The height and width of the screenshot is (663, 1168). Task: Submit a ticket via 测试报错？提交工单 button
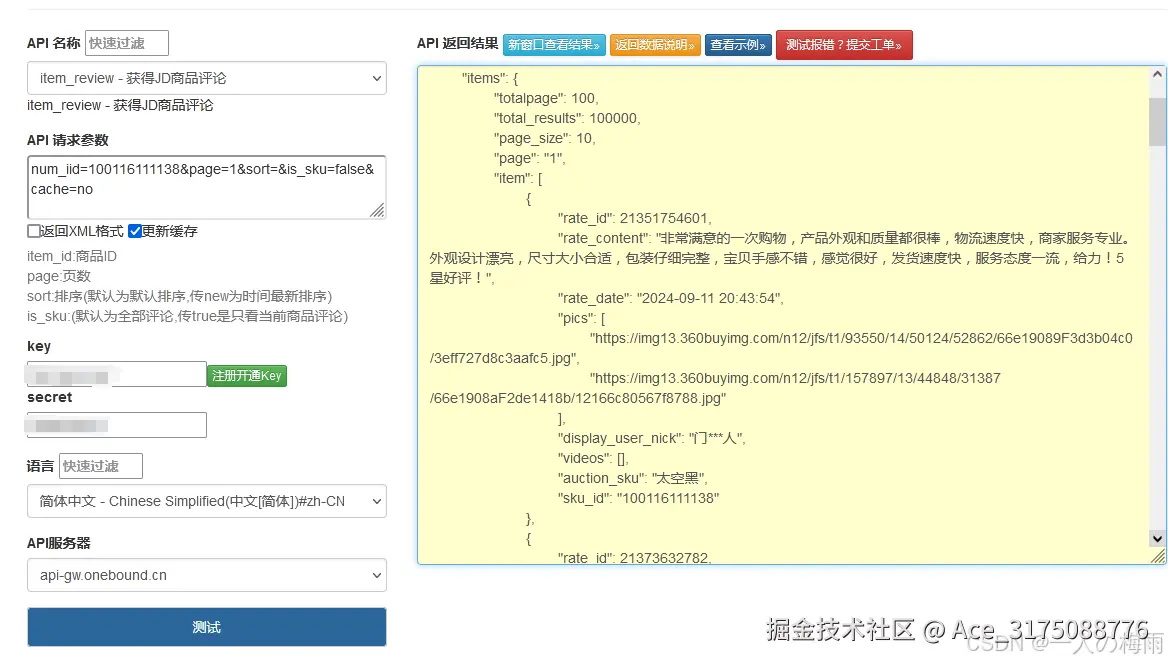coord(845,45)
